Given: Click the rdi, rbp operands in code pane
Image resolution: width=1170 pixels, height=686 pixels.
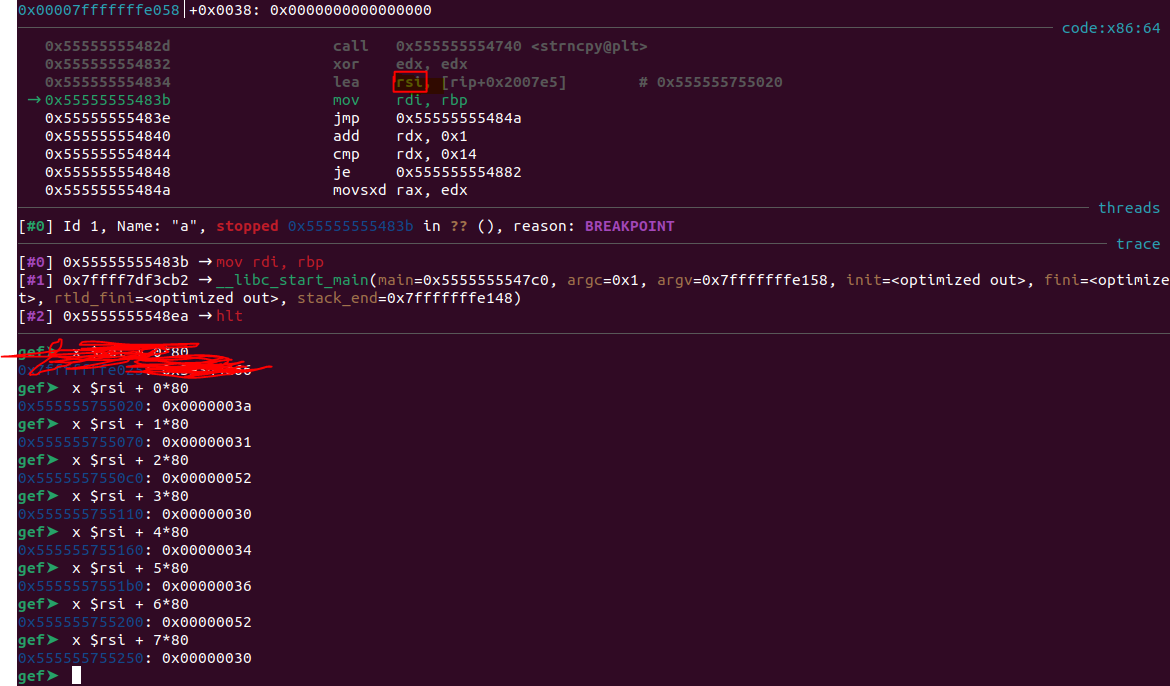Looking at the screenshot, I should pos(431,99).
